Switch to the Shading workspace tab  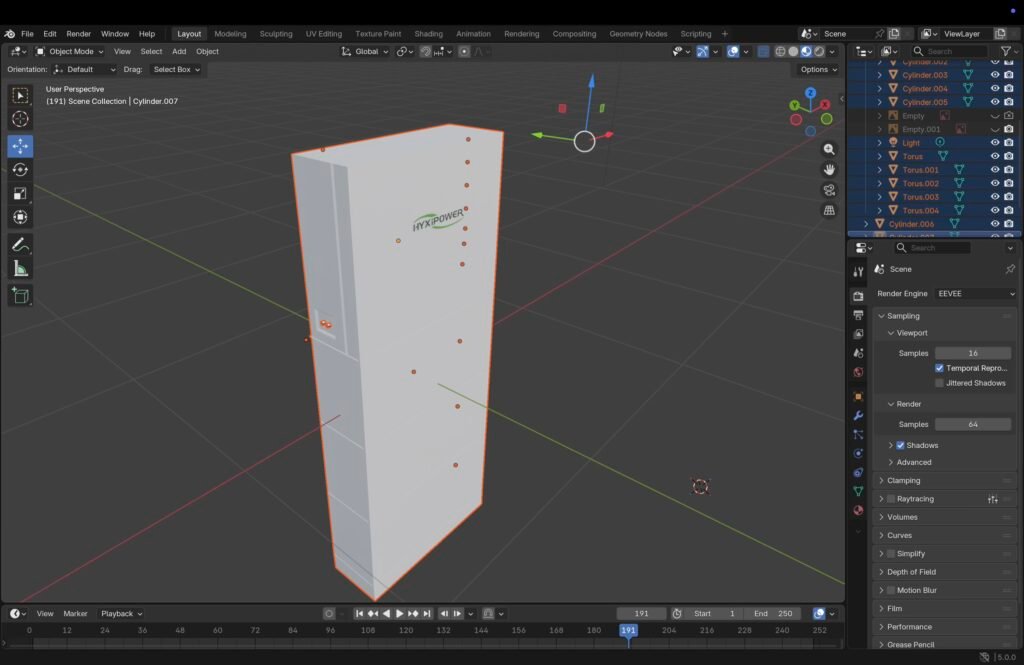428,34
